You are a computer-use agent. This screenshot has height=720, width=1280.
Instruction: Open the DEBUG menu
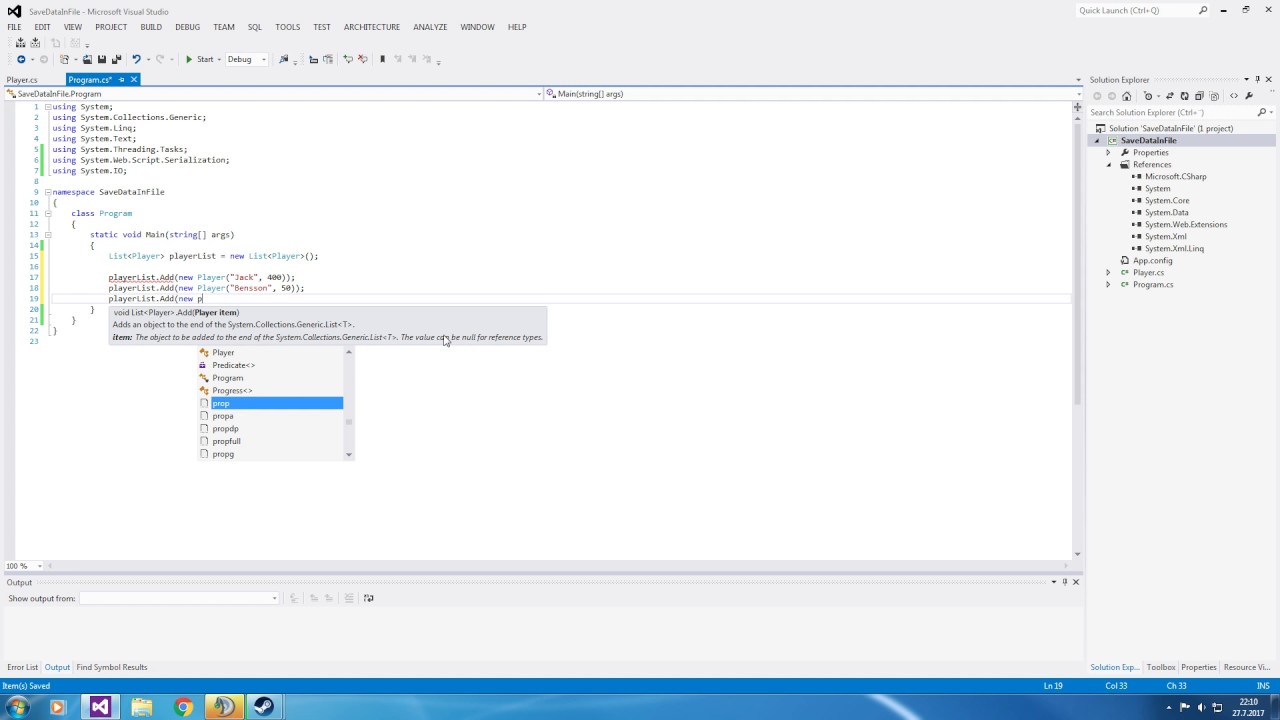point(187,27)
